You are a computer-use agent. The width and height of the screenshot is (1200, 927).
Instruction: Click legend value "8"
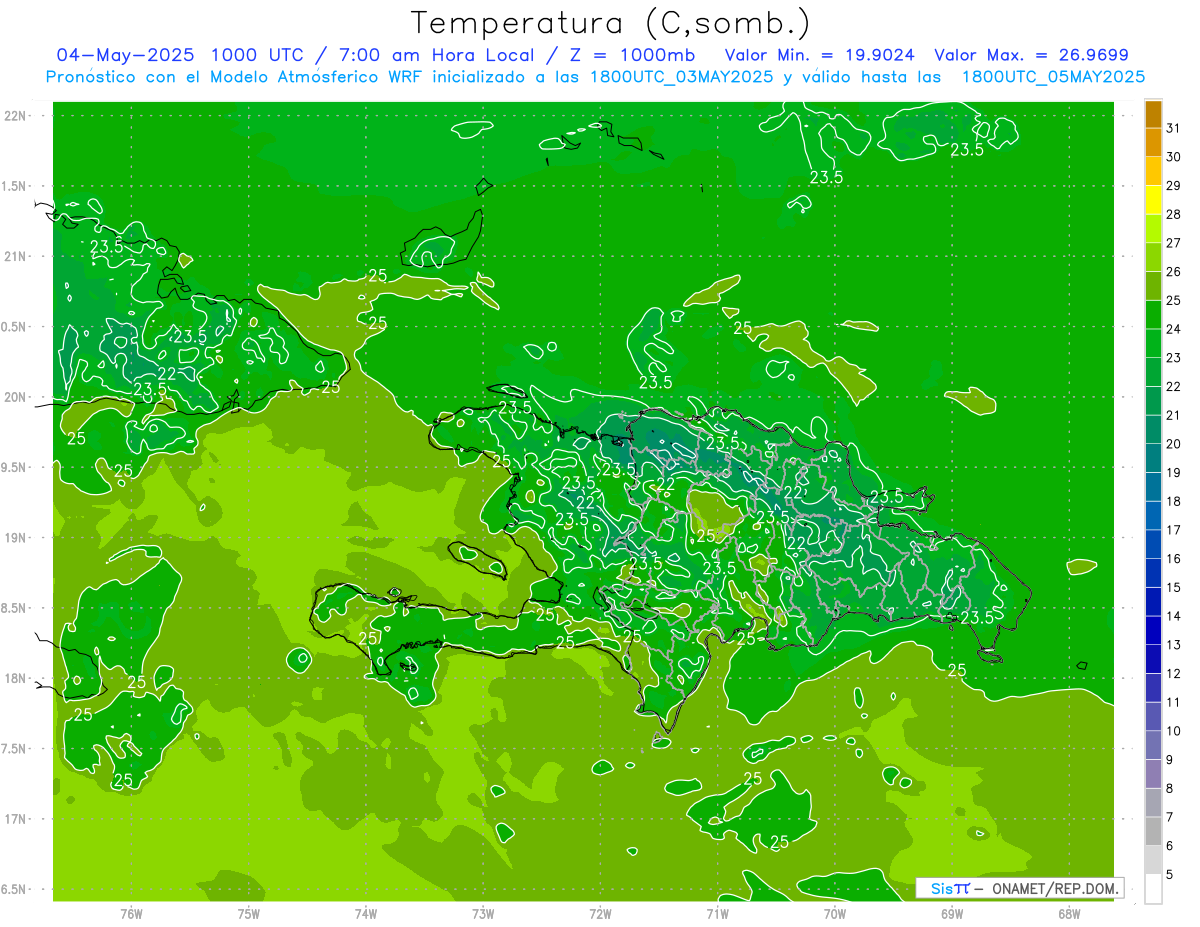coord(1170,788)
